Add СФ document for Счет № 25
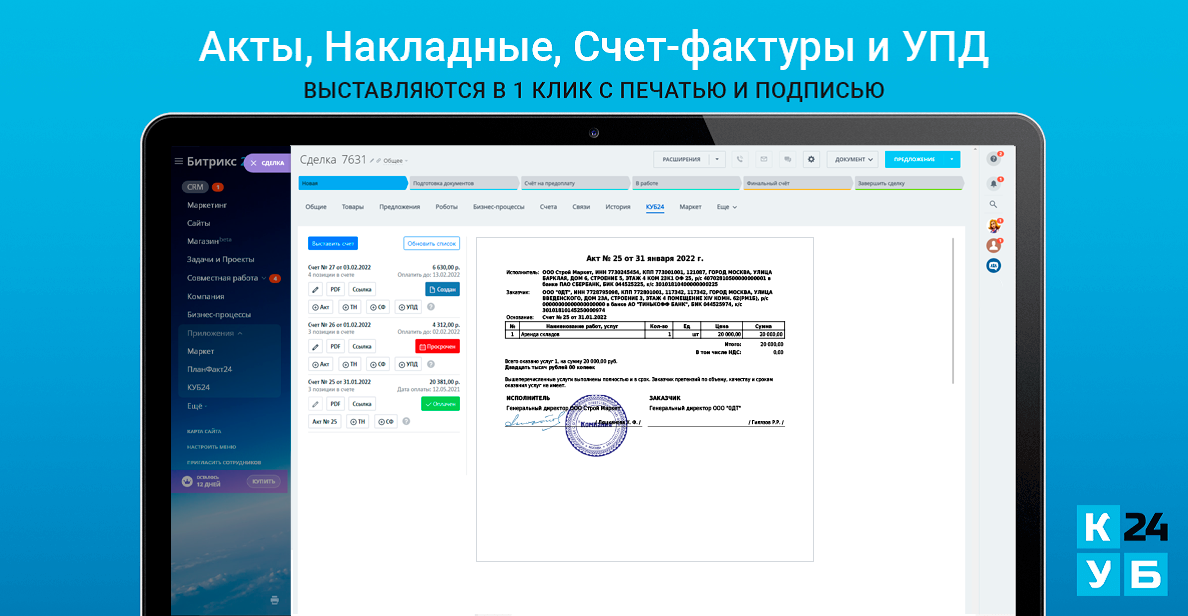1188x616 pixels. [385, 421]
